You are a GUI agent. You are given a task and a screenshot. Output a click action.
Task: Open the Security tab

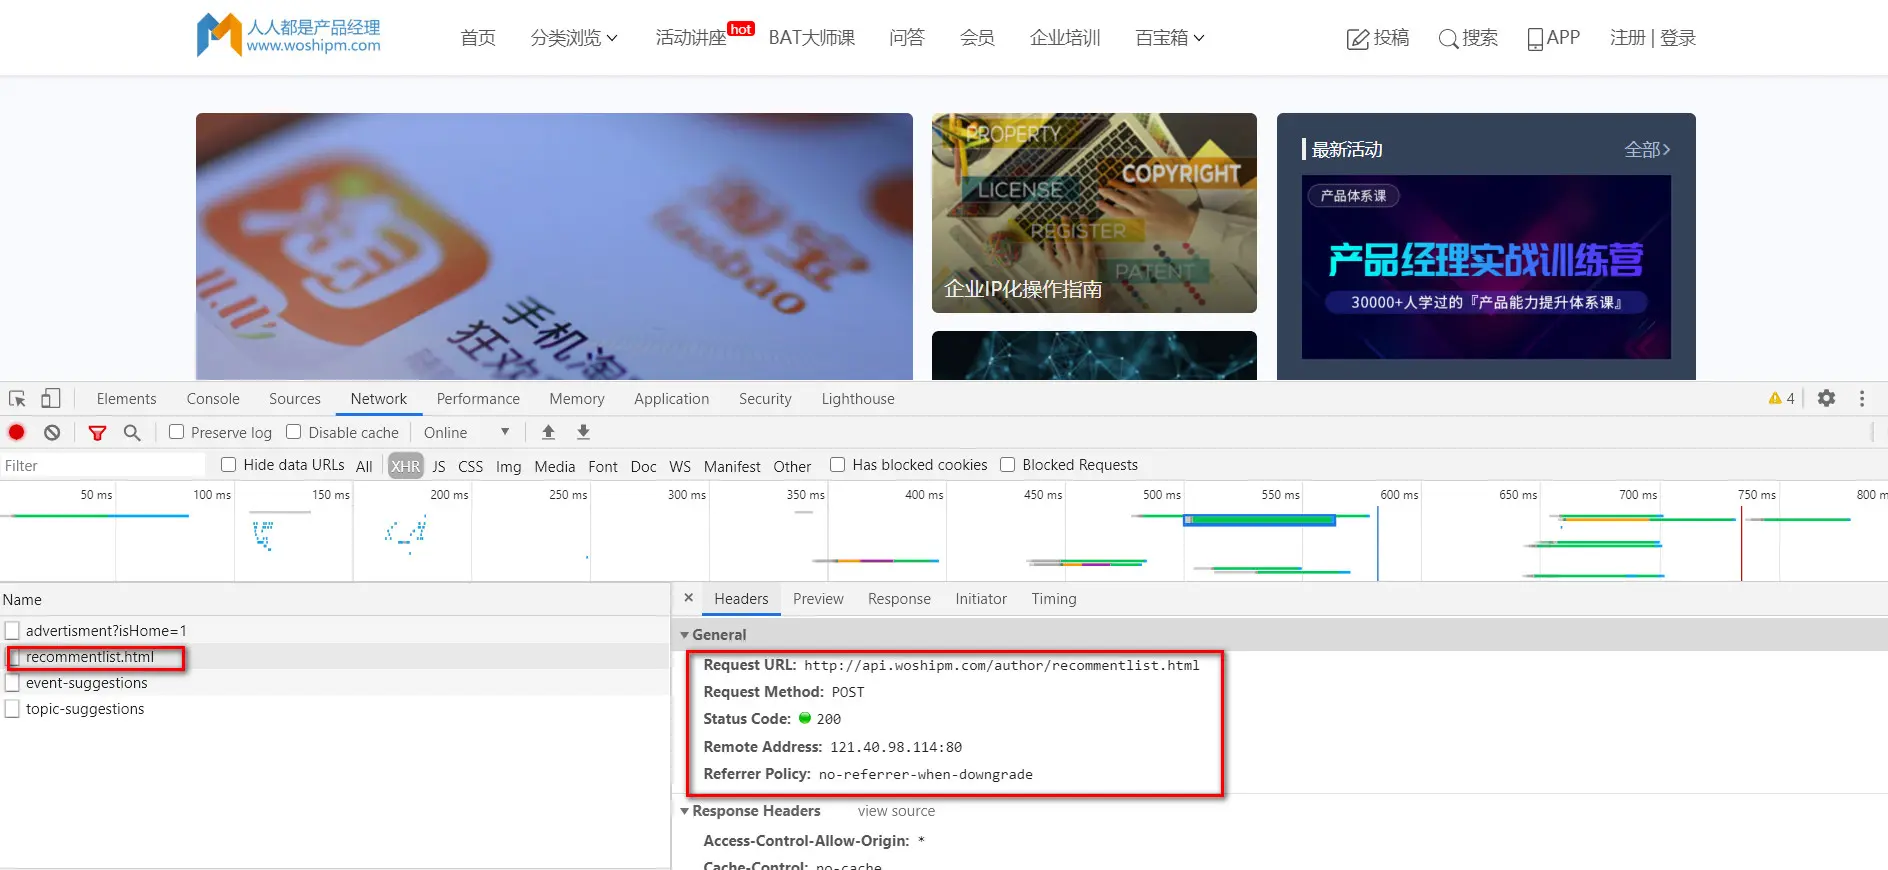coord(765,398)
